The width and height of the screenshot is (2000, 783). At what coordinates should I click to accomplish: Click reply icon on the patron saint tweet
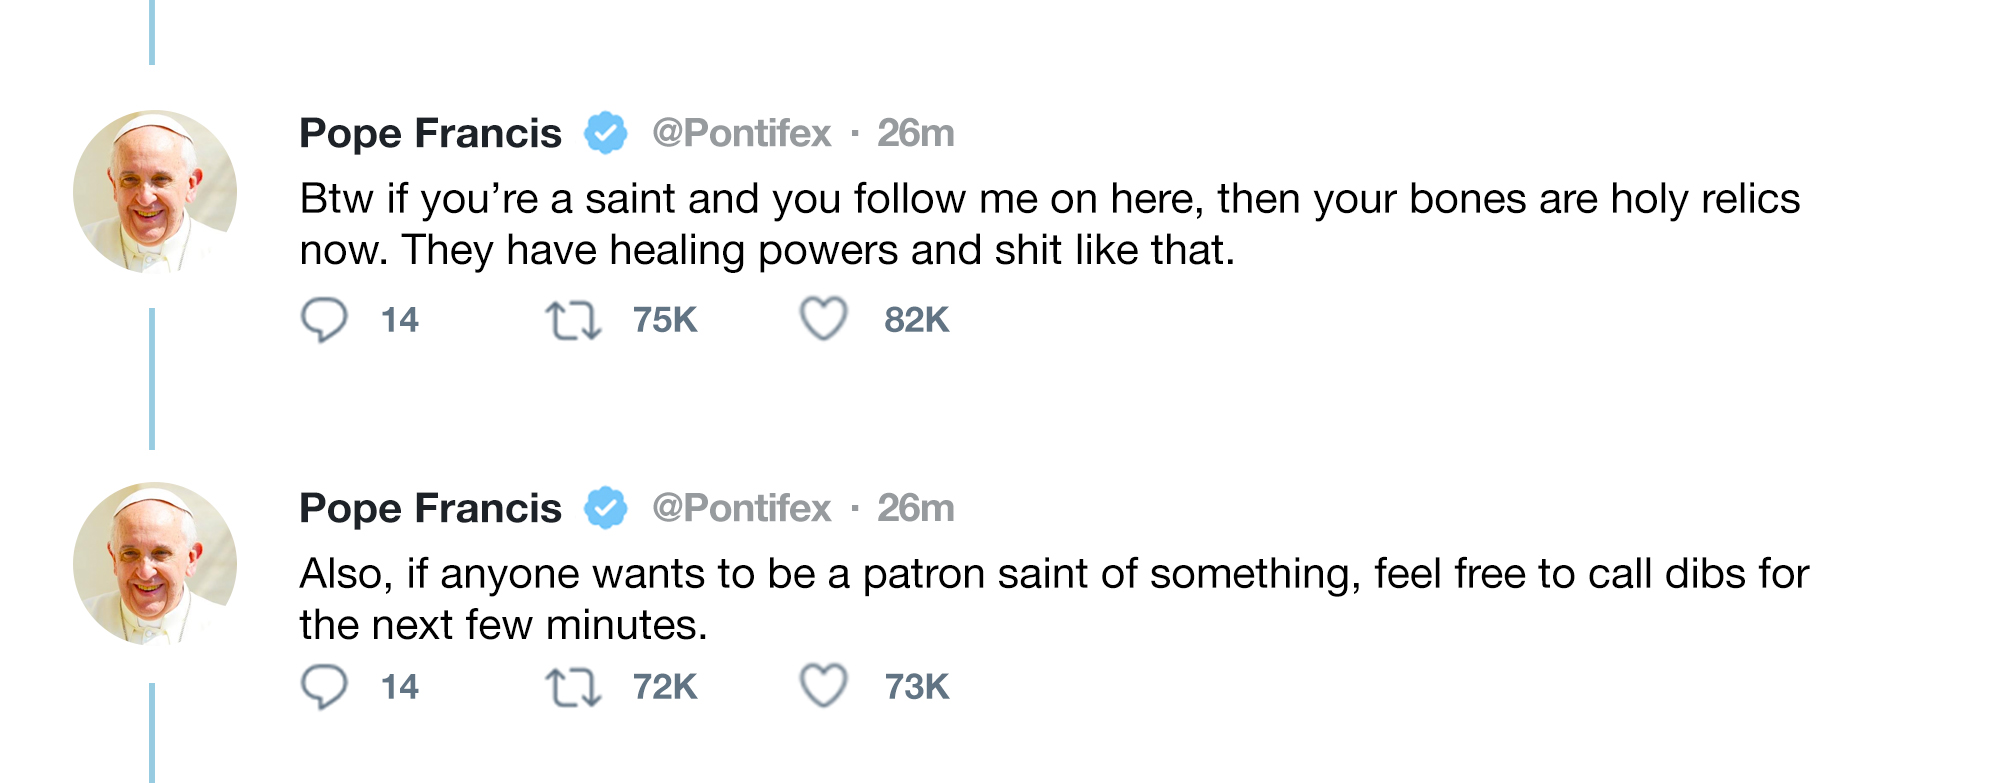point(324,687)
